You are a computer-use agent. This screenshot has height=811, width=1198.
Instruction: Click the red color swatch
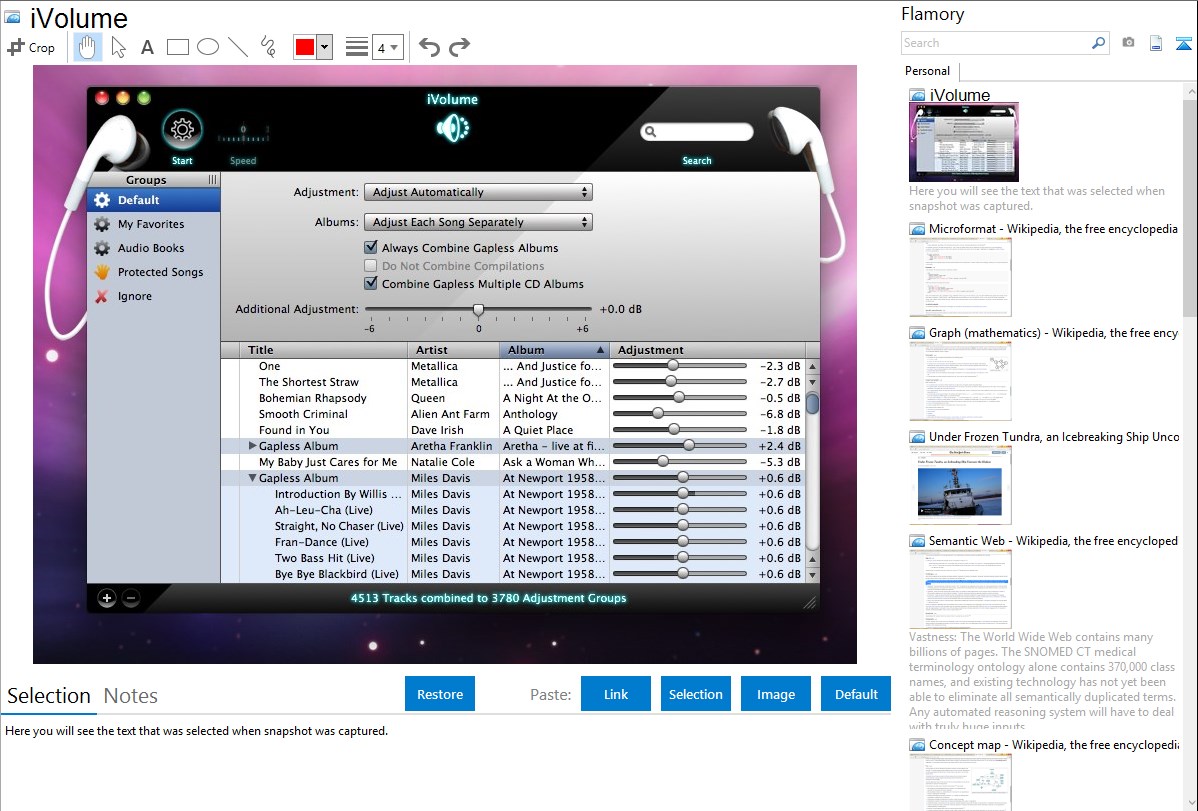pyautogui.click(x=305, y=47)
